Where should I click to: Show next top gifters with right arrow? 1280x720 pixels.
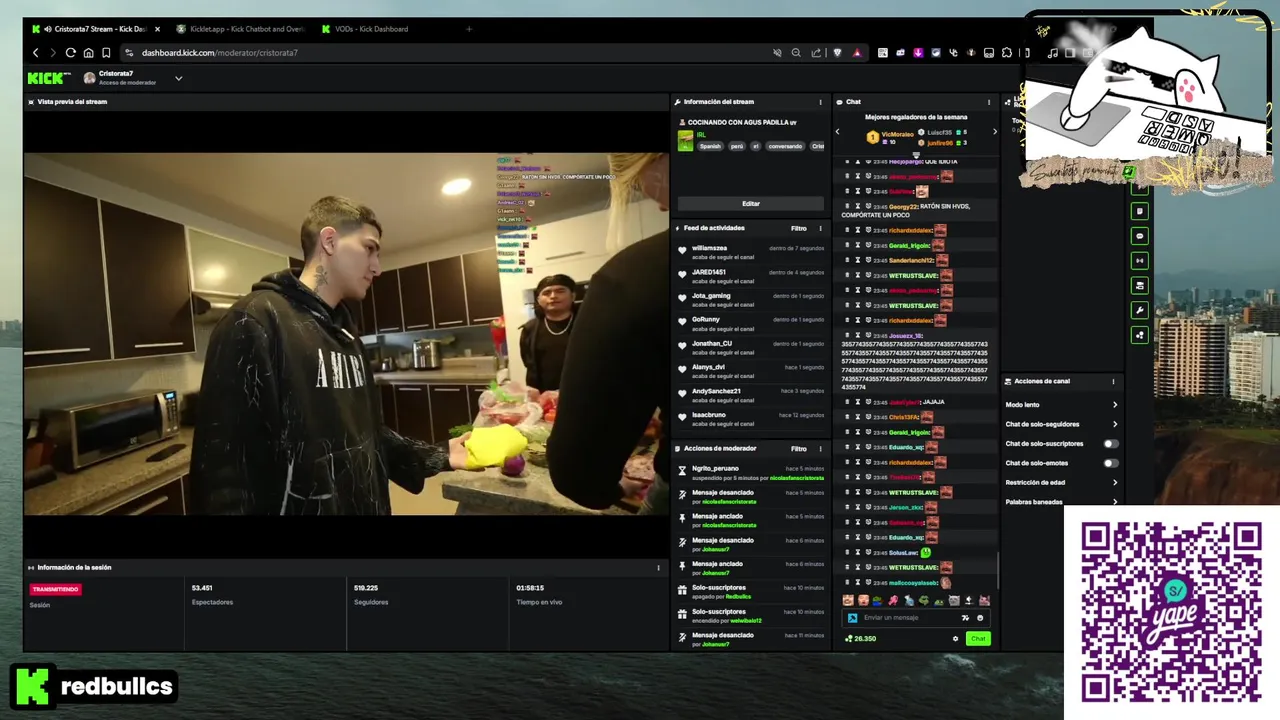click(x=994, y=132)
